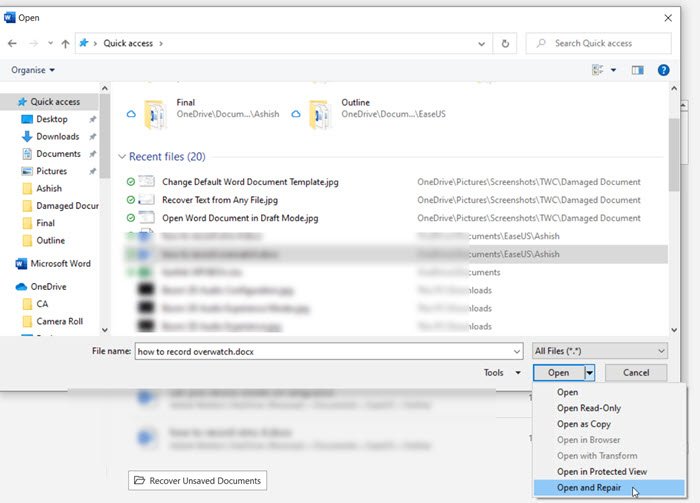
Task: Click pin icon beside Downloads
Action: (92, 137)
